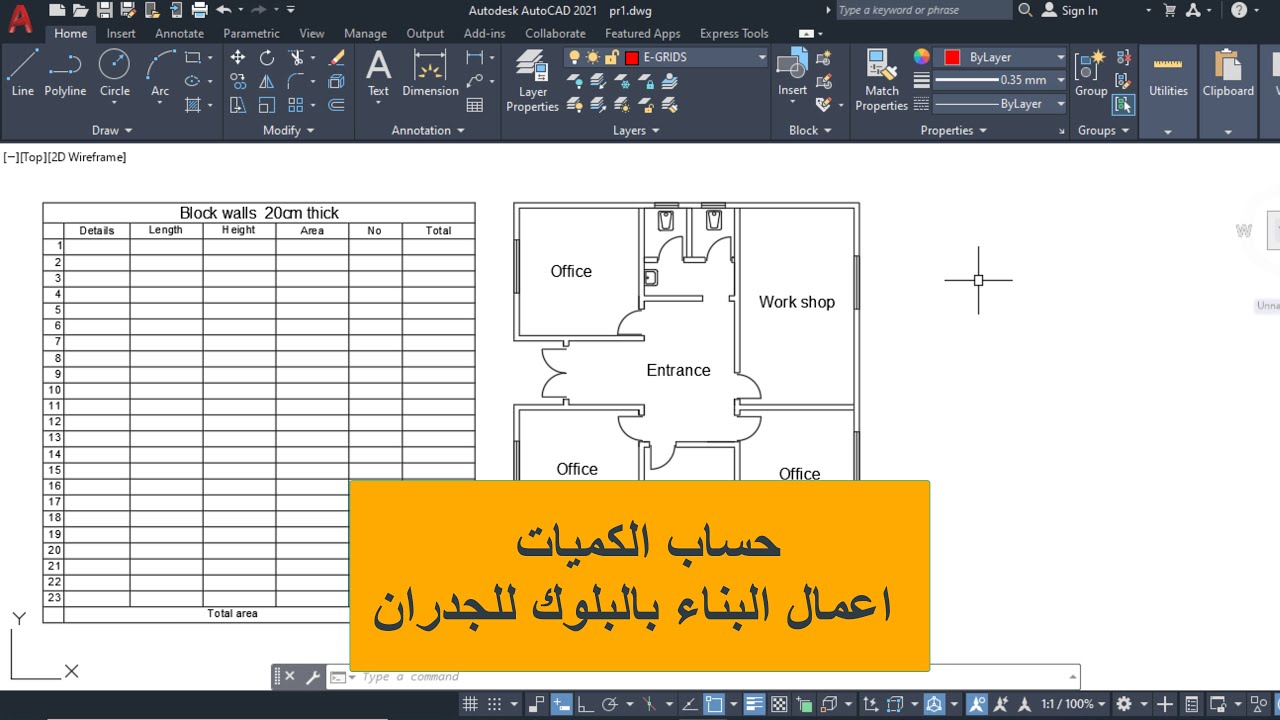Click the [Top] view control label
This screenshot has width=1280, height=720.
pos(33,157)
